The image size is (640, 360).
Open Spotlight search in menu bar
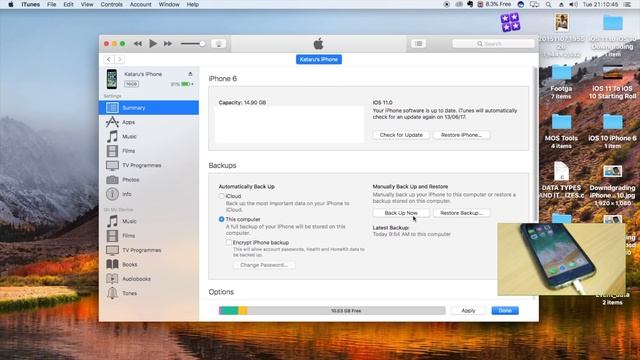tap(548, 4)
